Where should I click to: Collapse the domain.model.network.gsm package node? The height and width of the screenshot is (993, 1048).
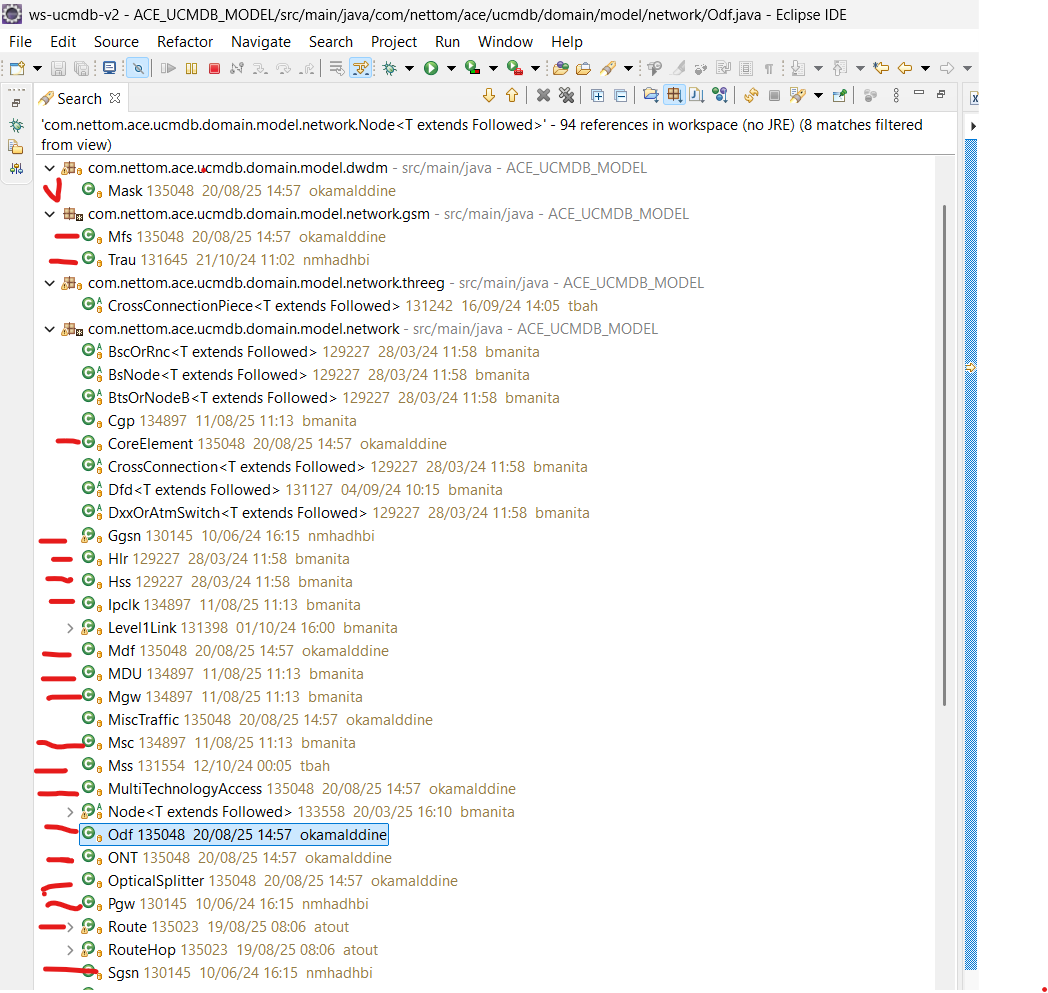point(50,214)
